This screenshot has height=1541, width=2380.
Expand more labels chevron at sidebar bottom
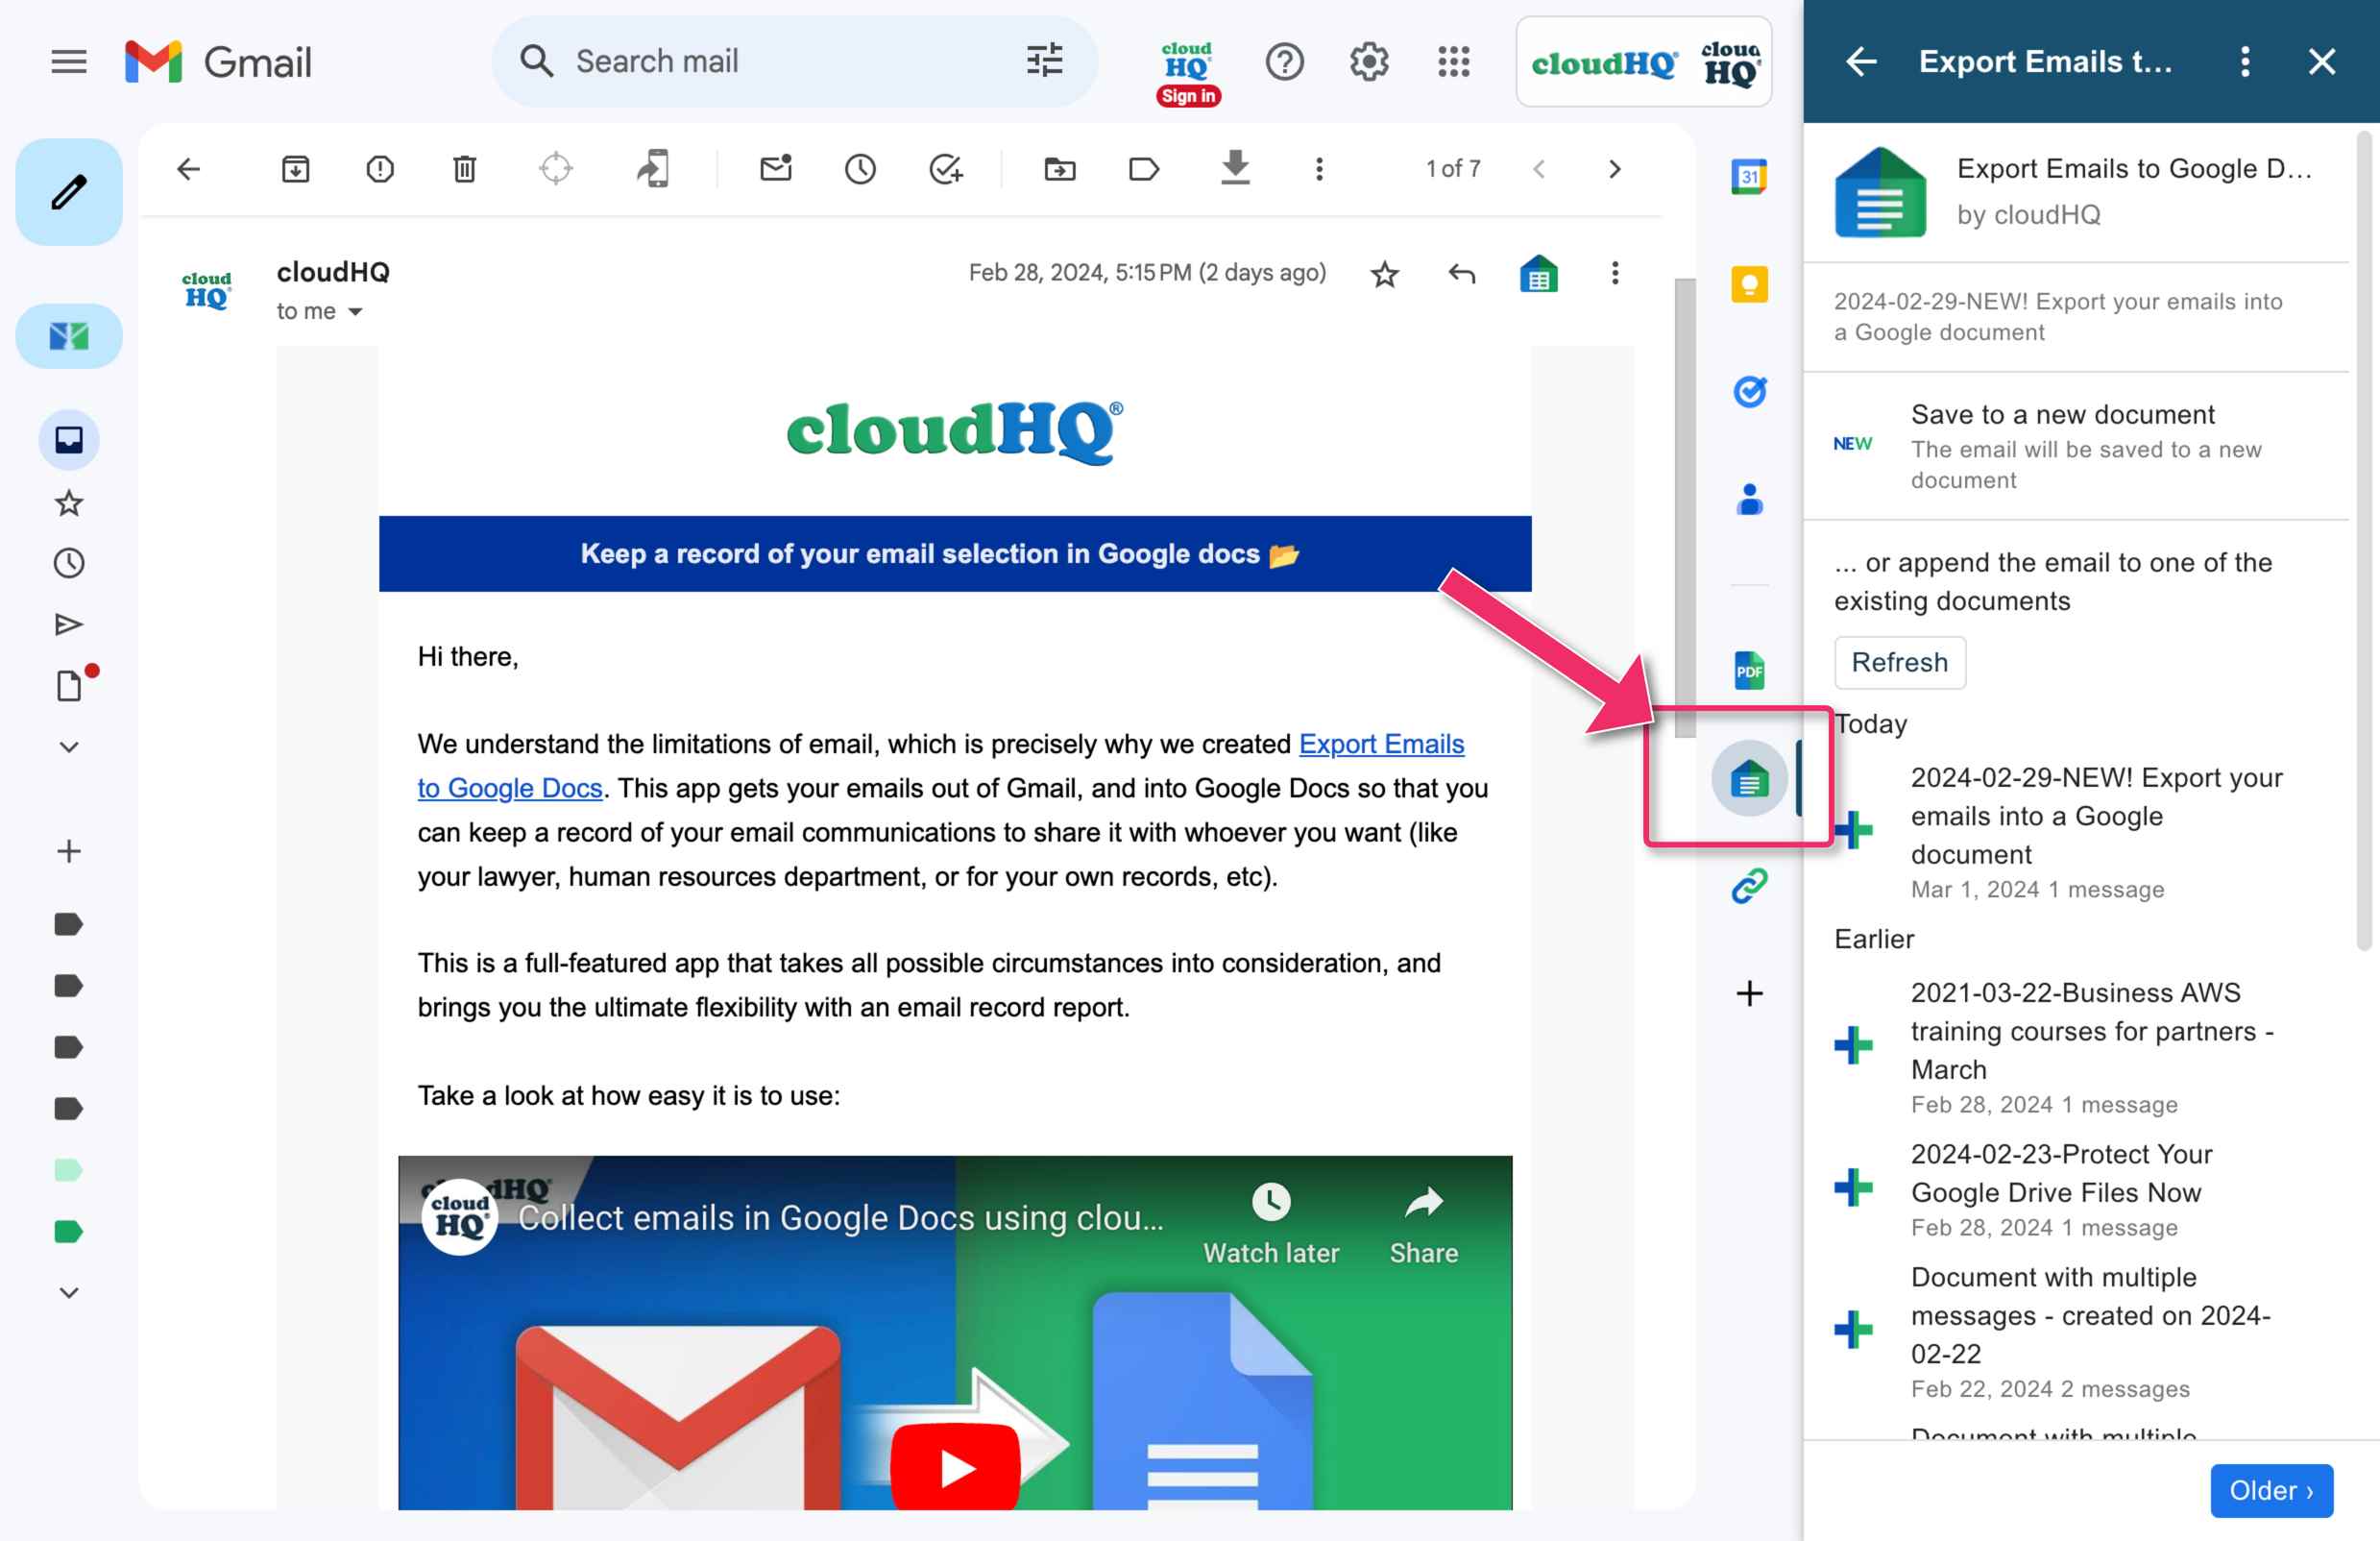[x=69, y=1292]
